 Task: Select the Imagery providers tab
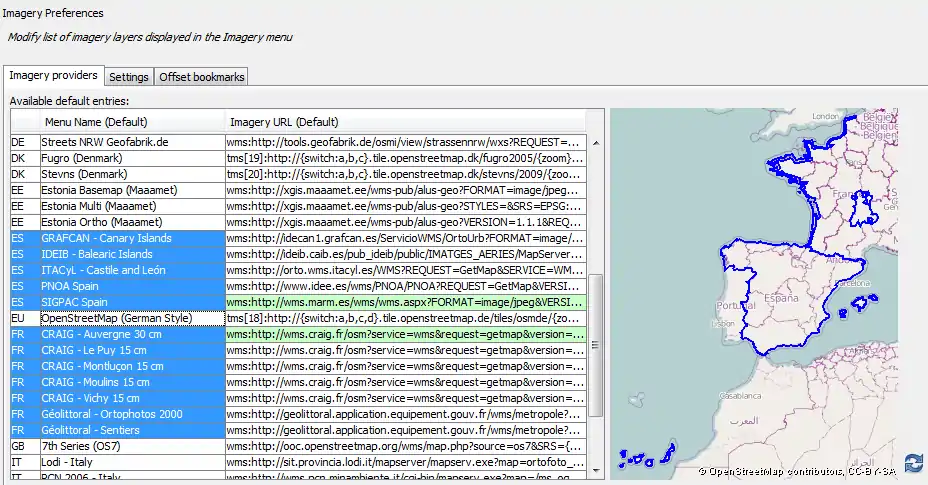[x=54, y=76]
